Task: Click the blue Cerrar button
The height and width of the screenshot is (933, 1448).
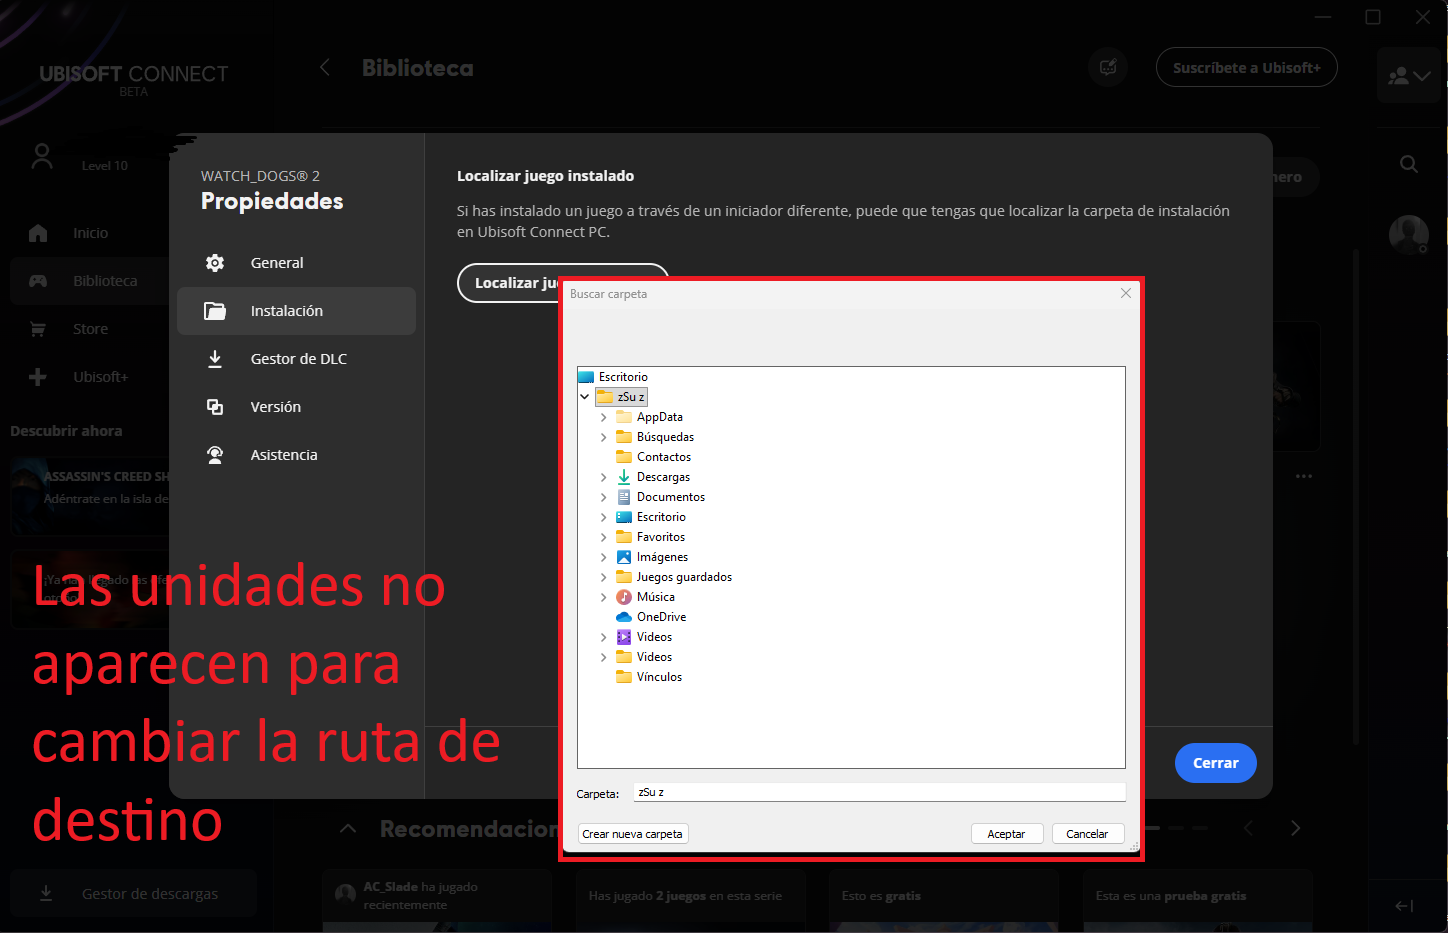Action: pyautogui.click(x=1215, y=763)
